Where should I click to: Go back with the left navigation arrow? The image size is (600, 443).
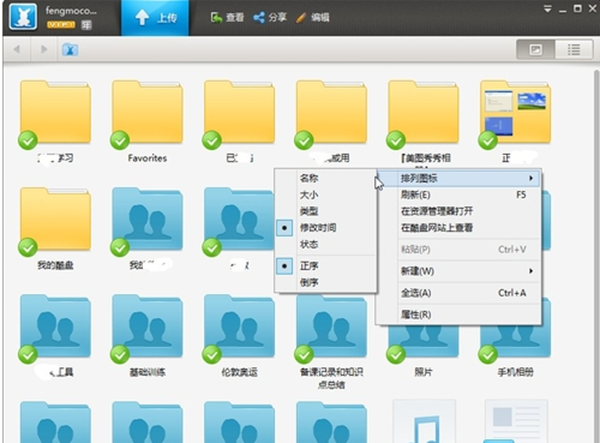tap(17, 49)
